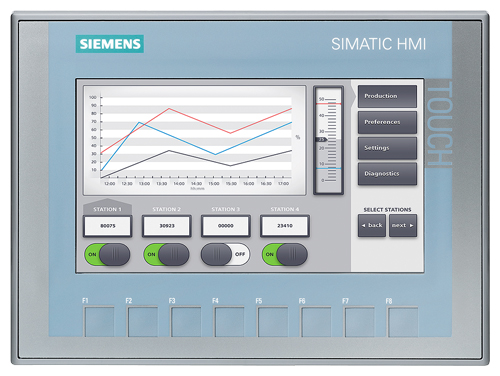Turn off Station 2 switch
500x376 pixels.
tap(166, 254)
